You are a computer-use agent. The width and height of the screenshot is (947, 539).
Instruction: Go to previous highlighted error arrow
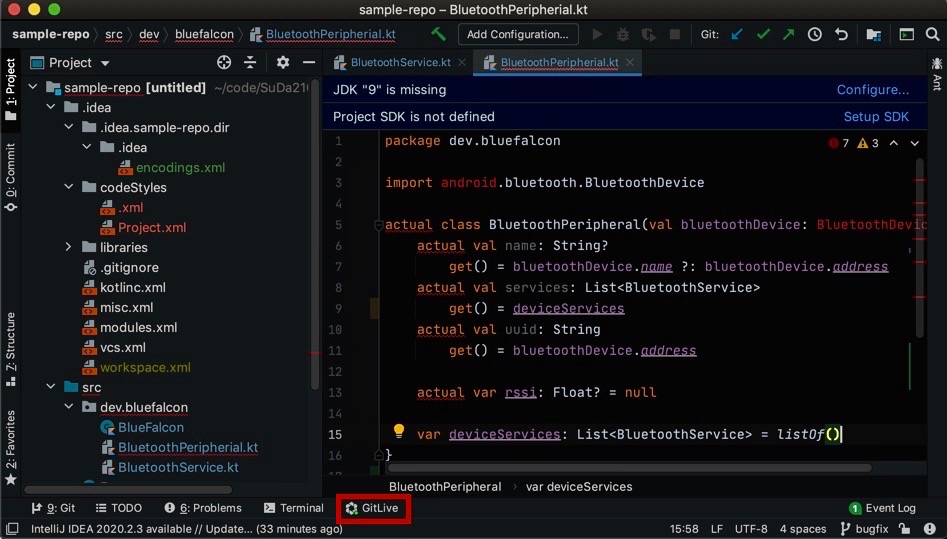click(x=894, y=143)
